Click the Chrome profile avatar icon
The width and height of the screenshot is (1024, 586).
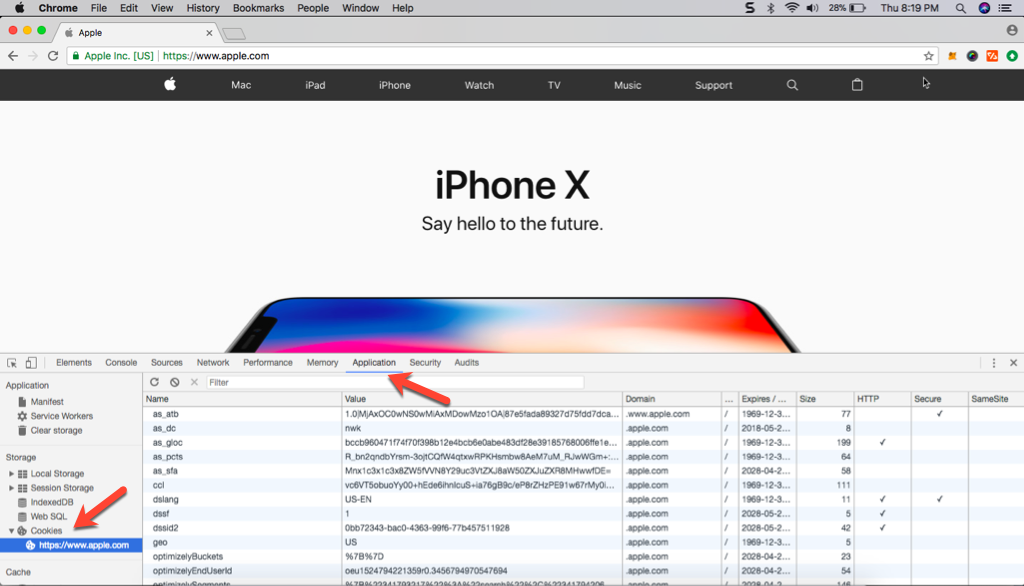click(x=1012, y=30)
